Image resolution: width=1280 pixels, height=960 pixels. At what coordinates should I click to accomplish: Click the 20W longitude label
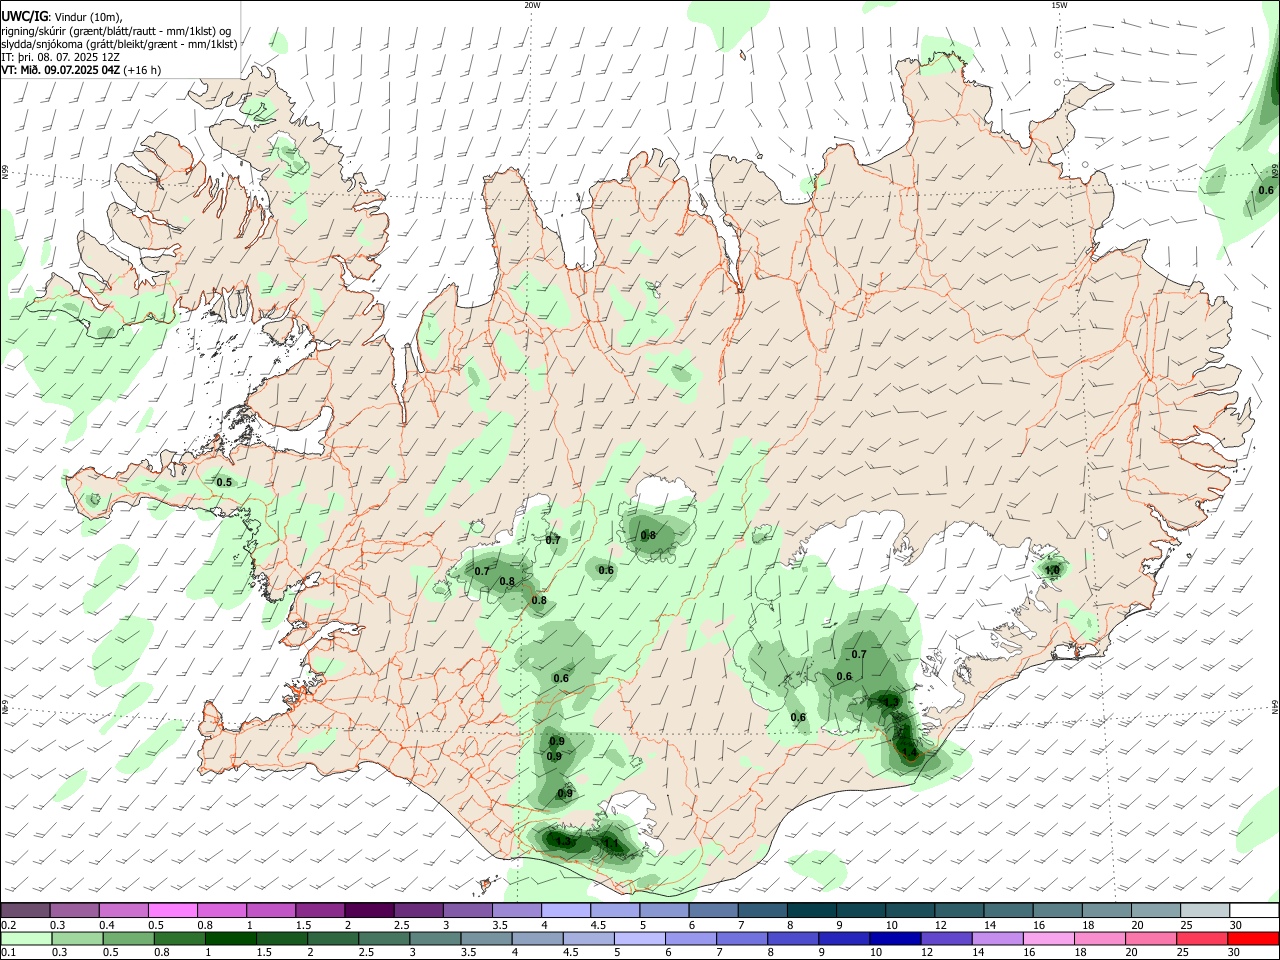(x=532, y=5)
